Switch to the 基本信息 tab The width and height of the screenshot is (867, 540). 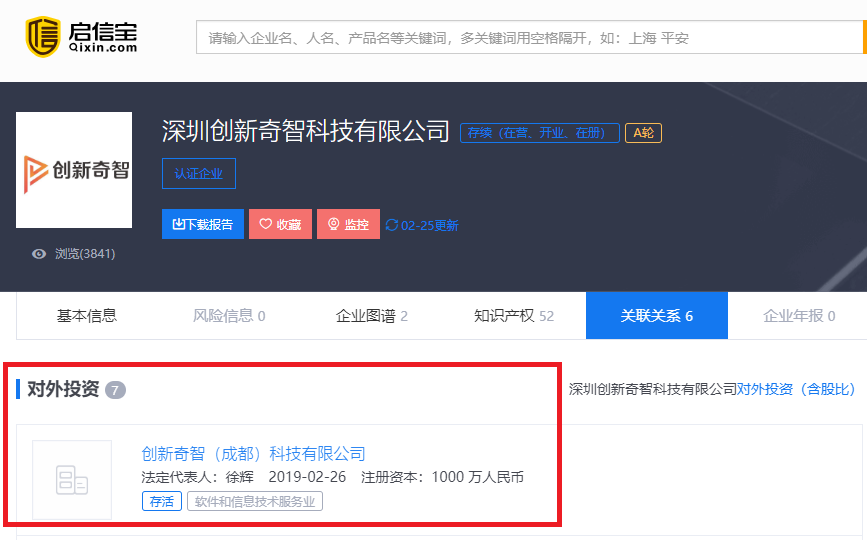[87, 316]
